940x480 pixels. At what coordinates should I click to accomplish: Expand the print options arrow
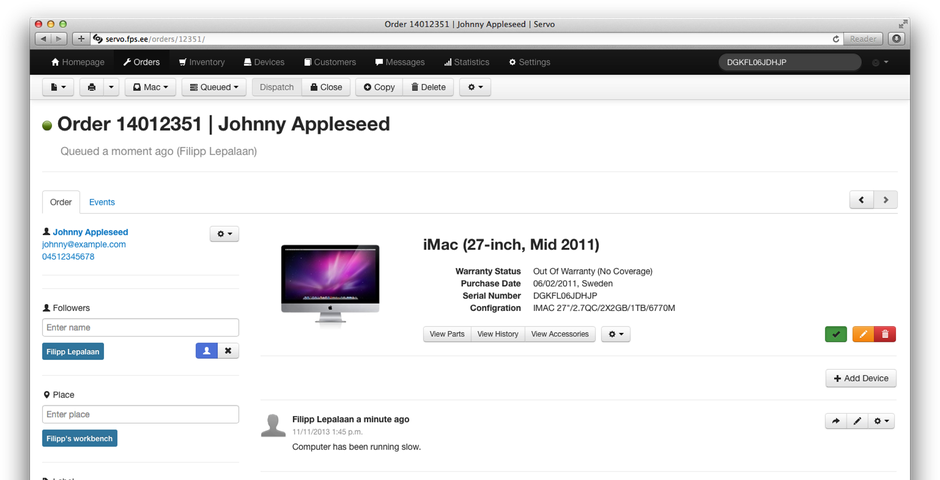[x=112, y=87]
